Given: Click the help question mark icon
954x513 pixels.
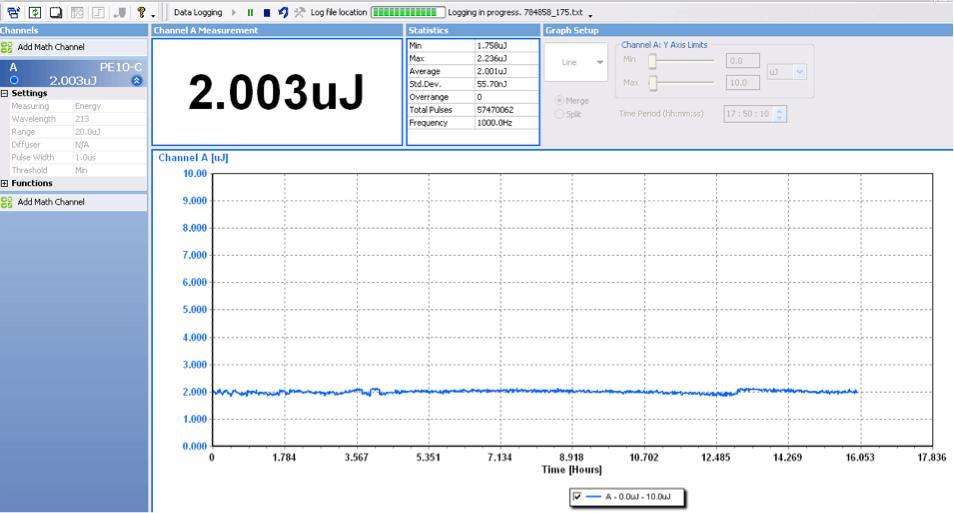Looking at the screenshot, I should [x=141, y=12].
